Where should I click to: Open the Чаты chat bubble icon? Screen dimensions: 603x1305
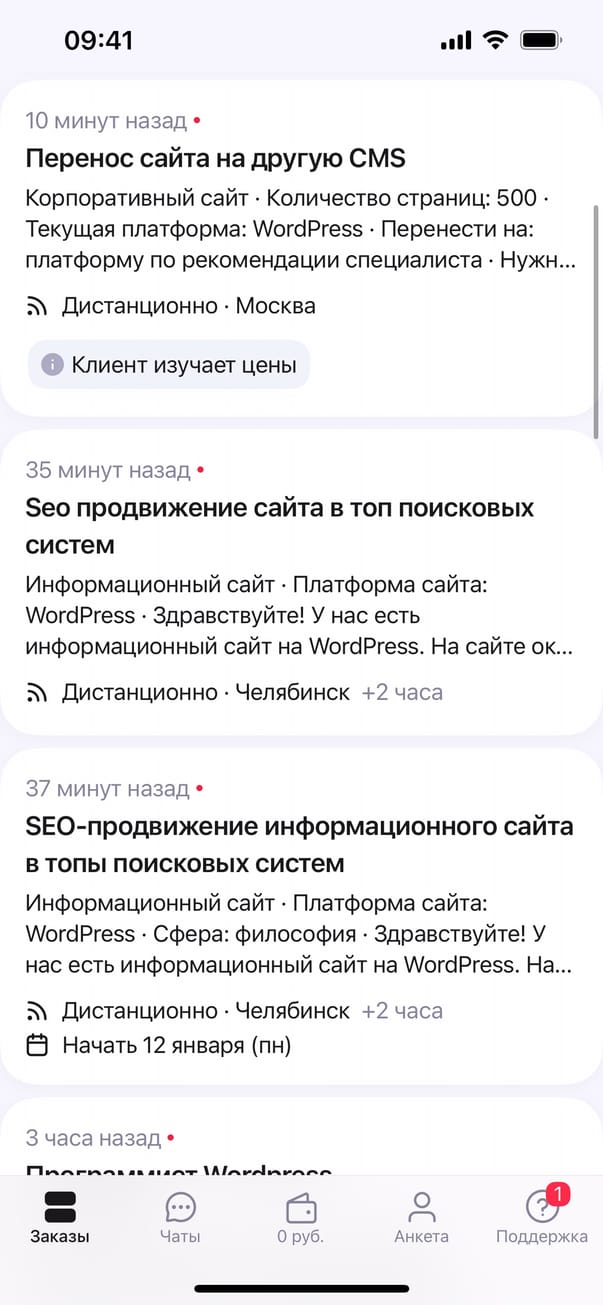coord(181,1207)
